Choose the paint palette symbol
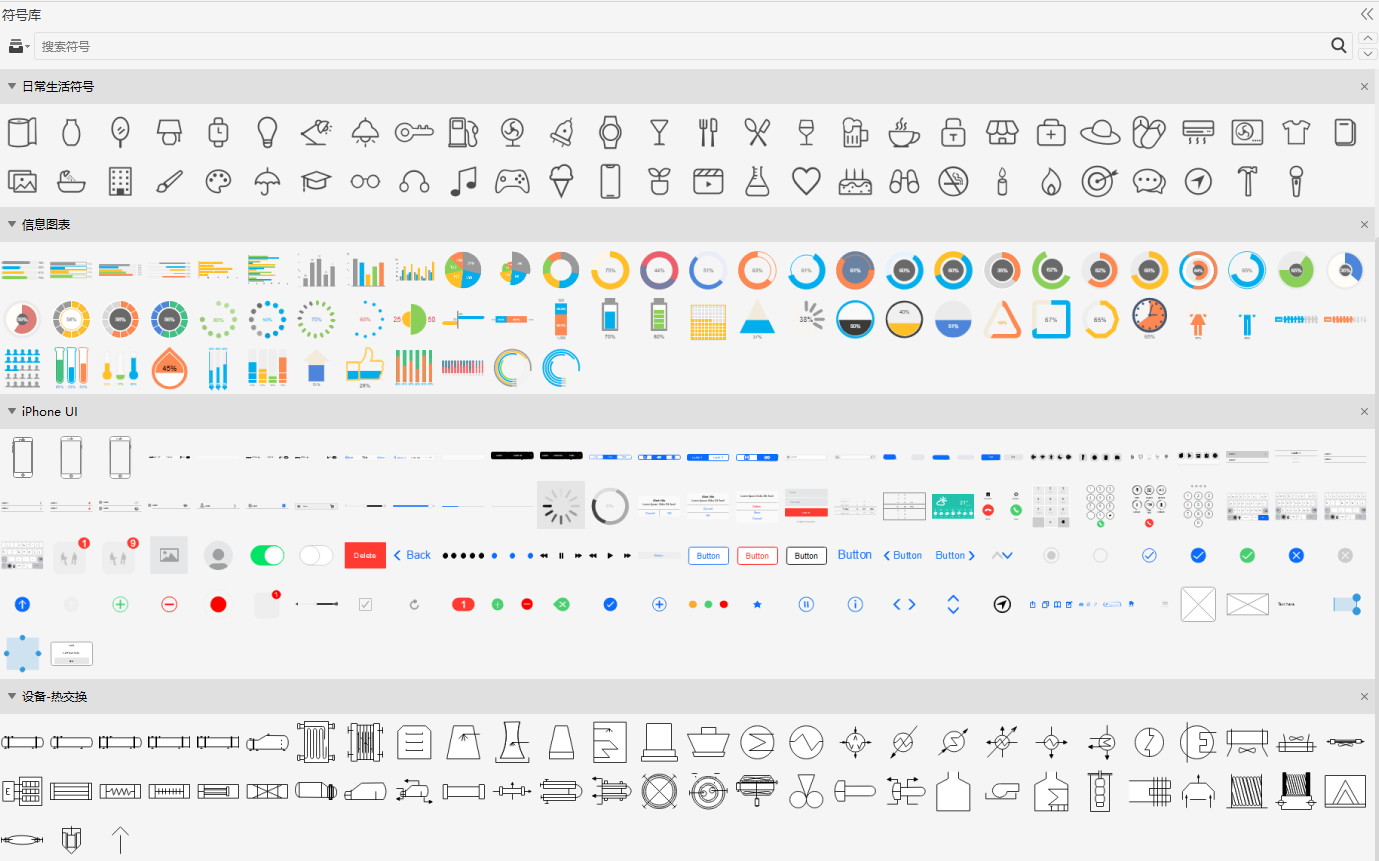The width and height of the screenshot is (1379, 861). (x=218, y=181)
